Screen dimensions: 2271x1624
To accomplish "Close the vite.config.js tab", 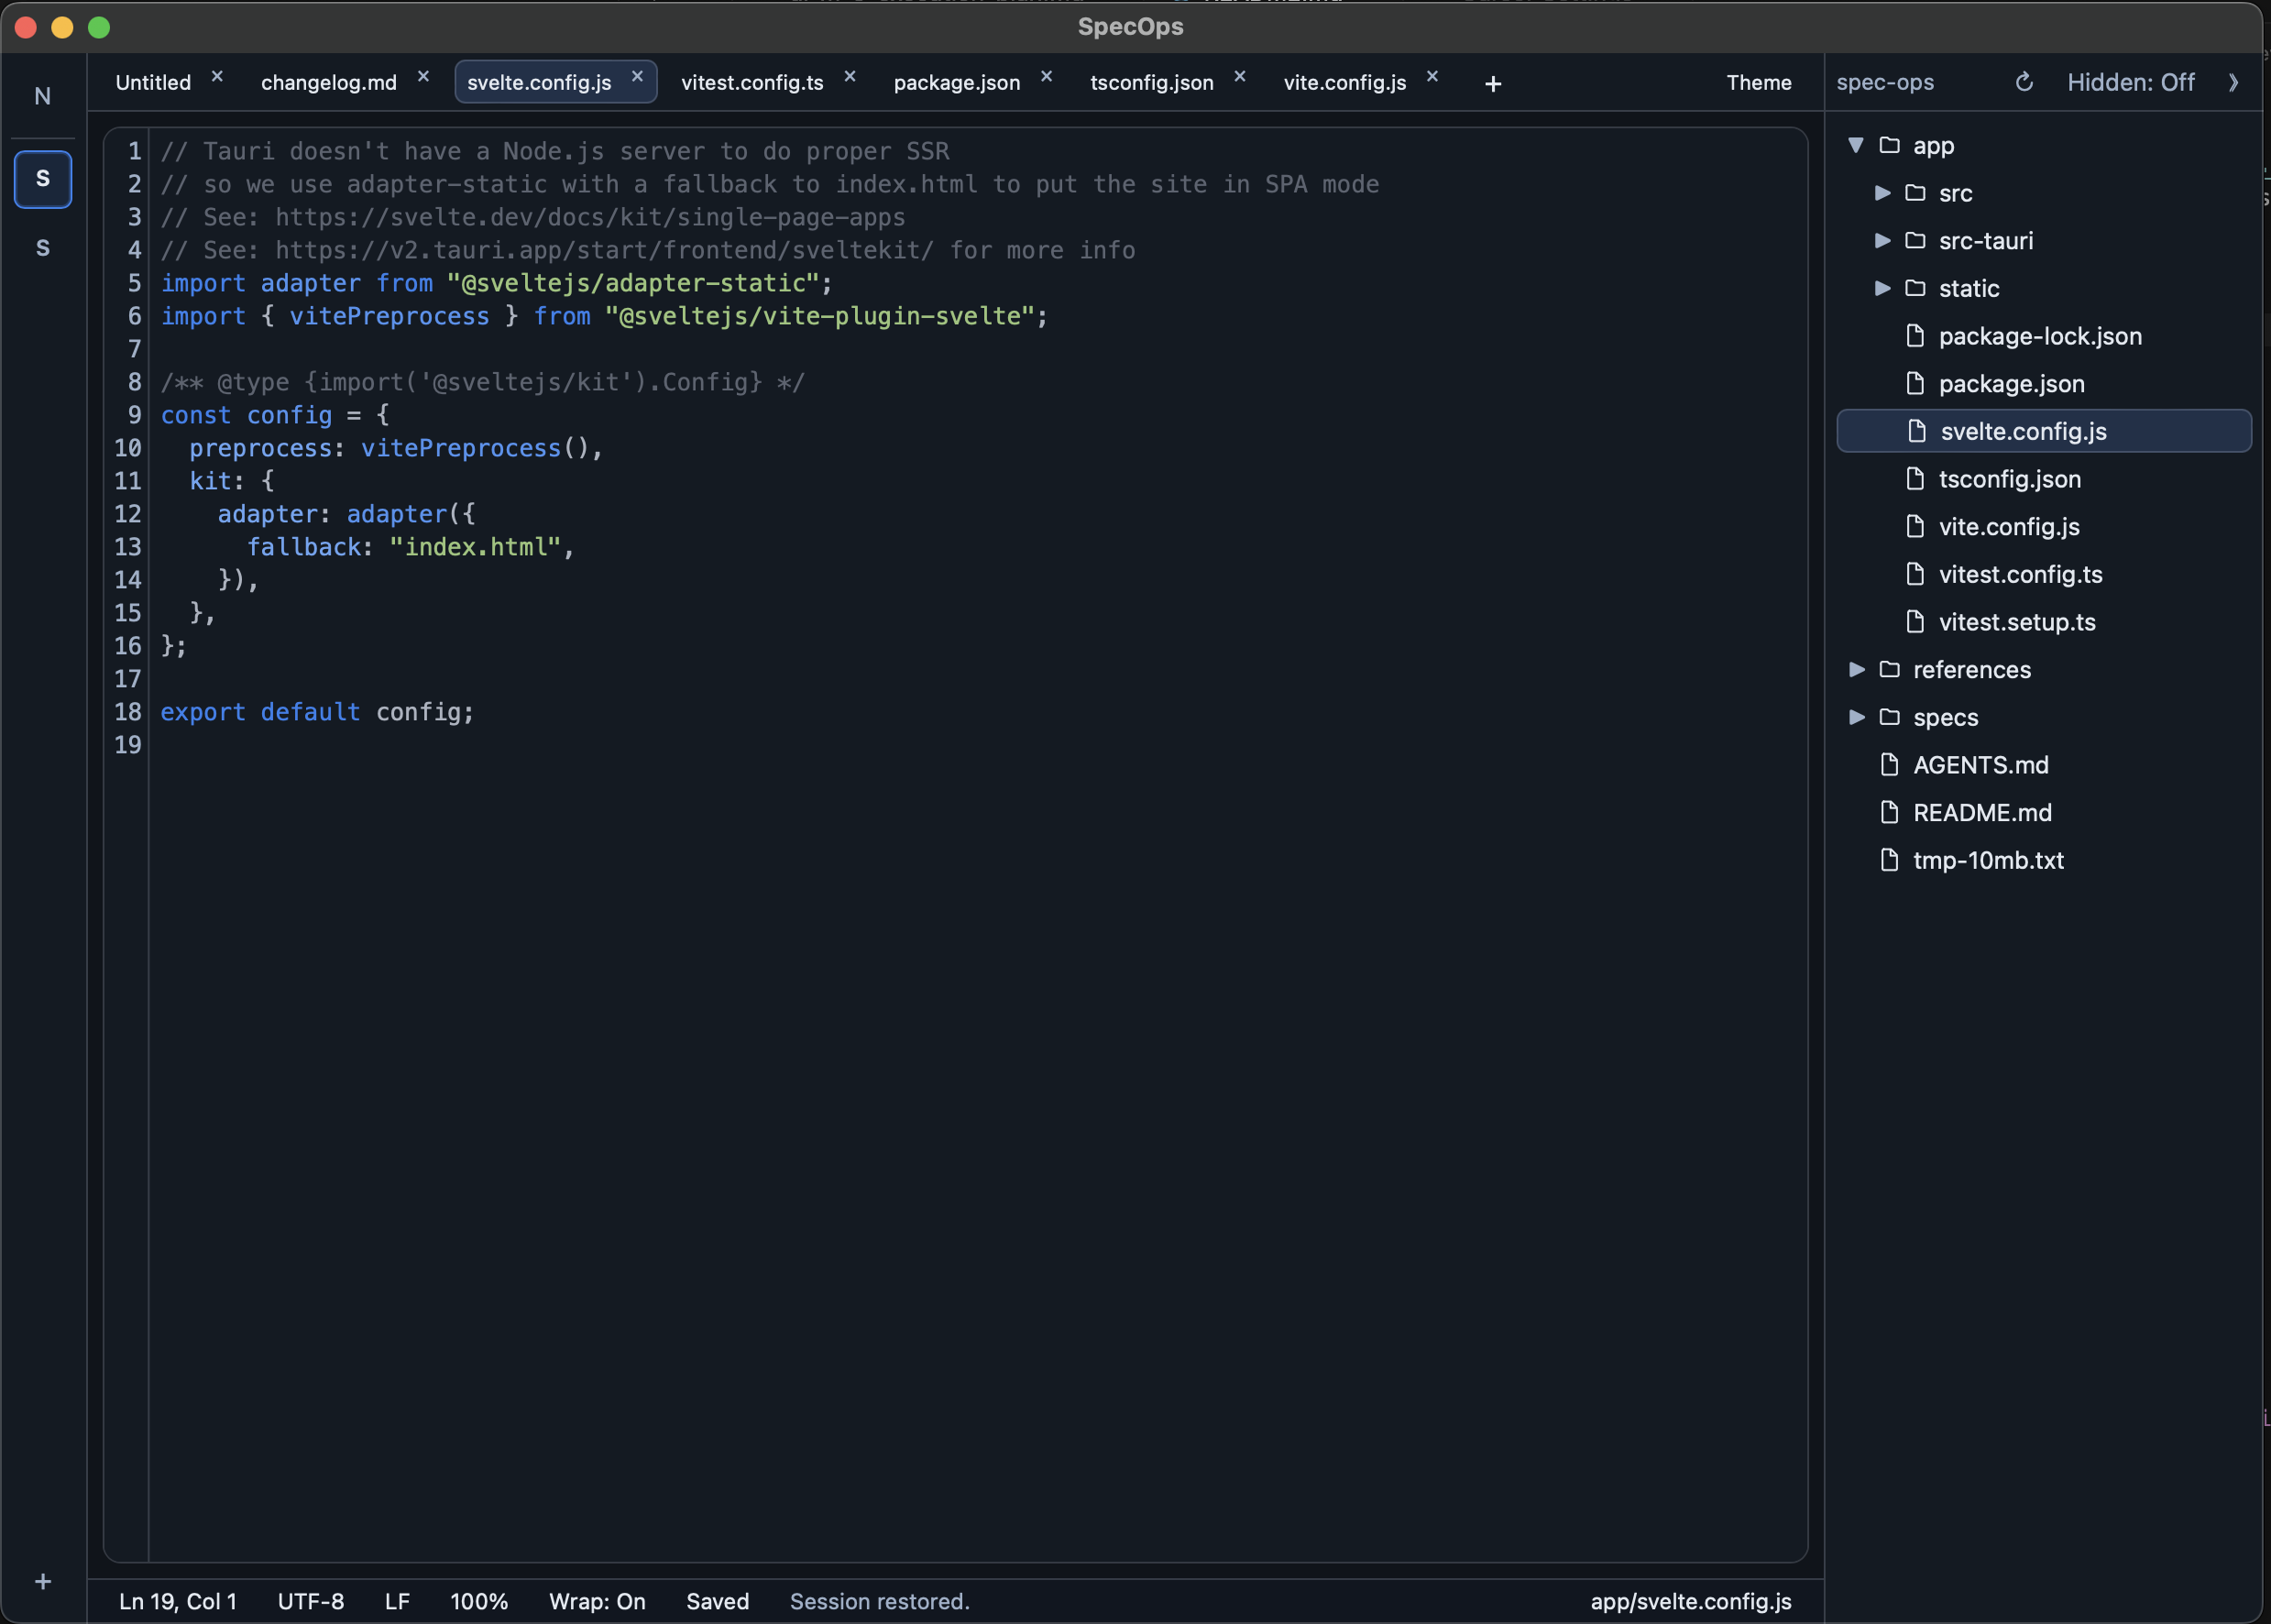I will coord(1432,76).
